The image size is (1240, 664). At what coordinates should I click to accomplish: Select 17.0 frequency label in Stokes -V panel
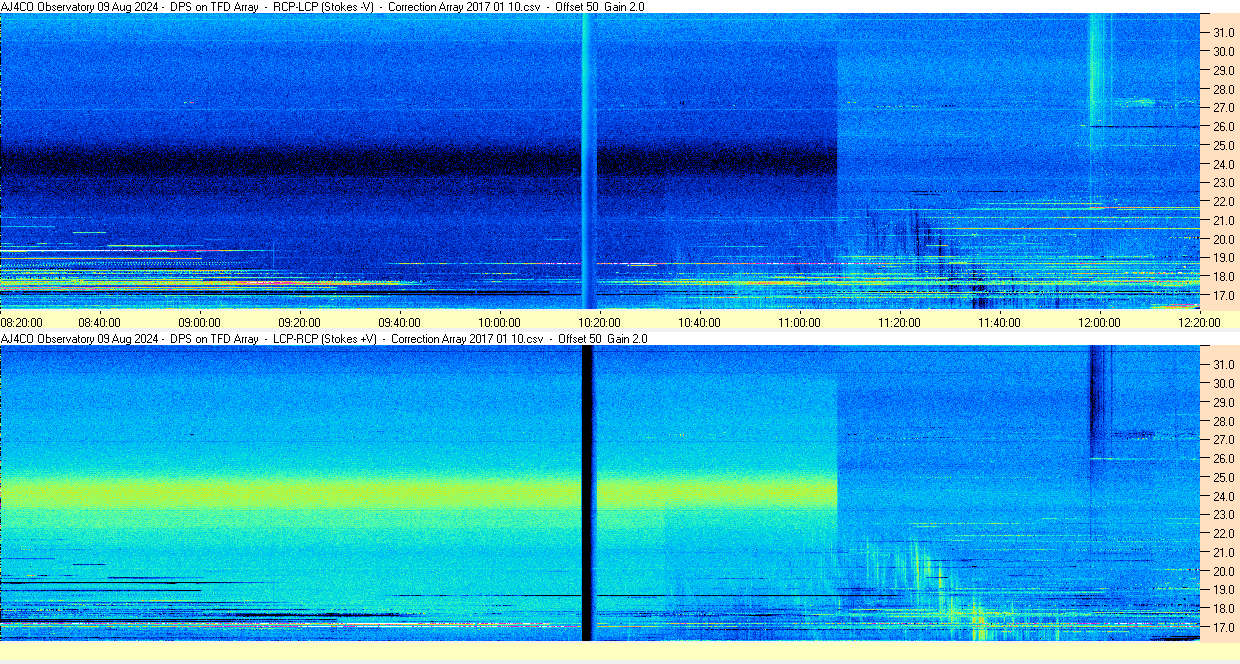pyautogui.click(x=1223, y=296)
